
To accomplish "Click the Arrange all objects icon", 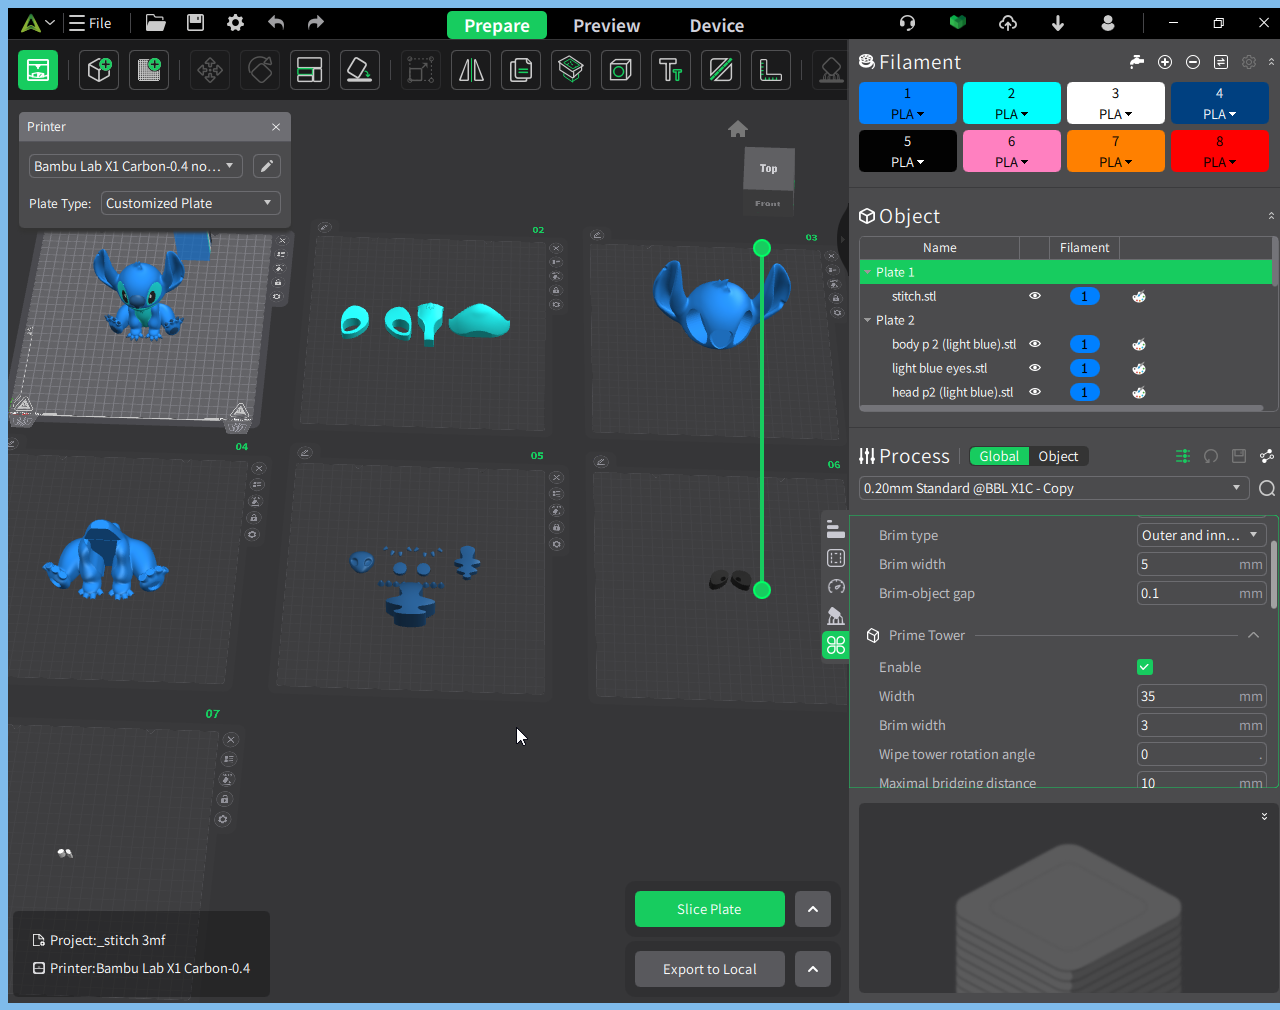I will point(310,70).
